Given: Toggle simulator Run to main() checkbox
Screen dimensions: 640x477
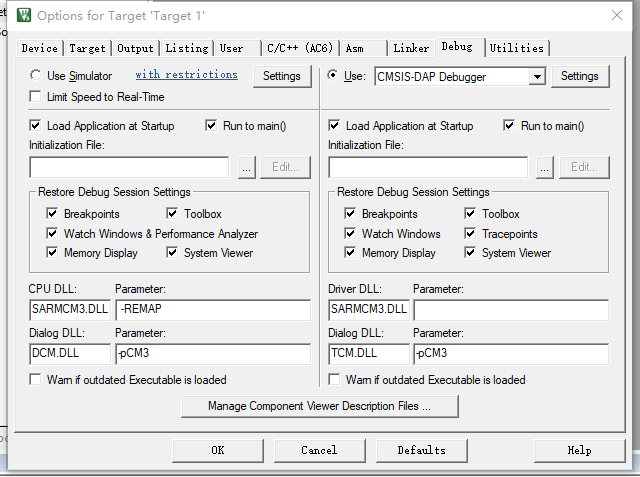Looking at the screenshot, I should coord(211,125).
